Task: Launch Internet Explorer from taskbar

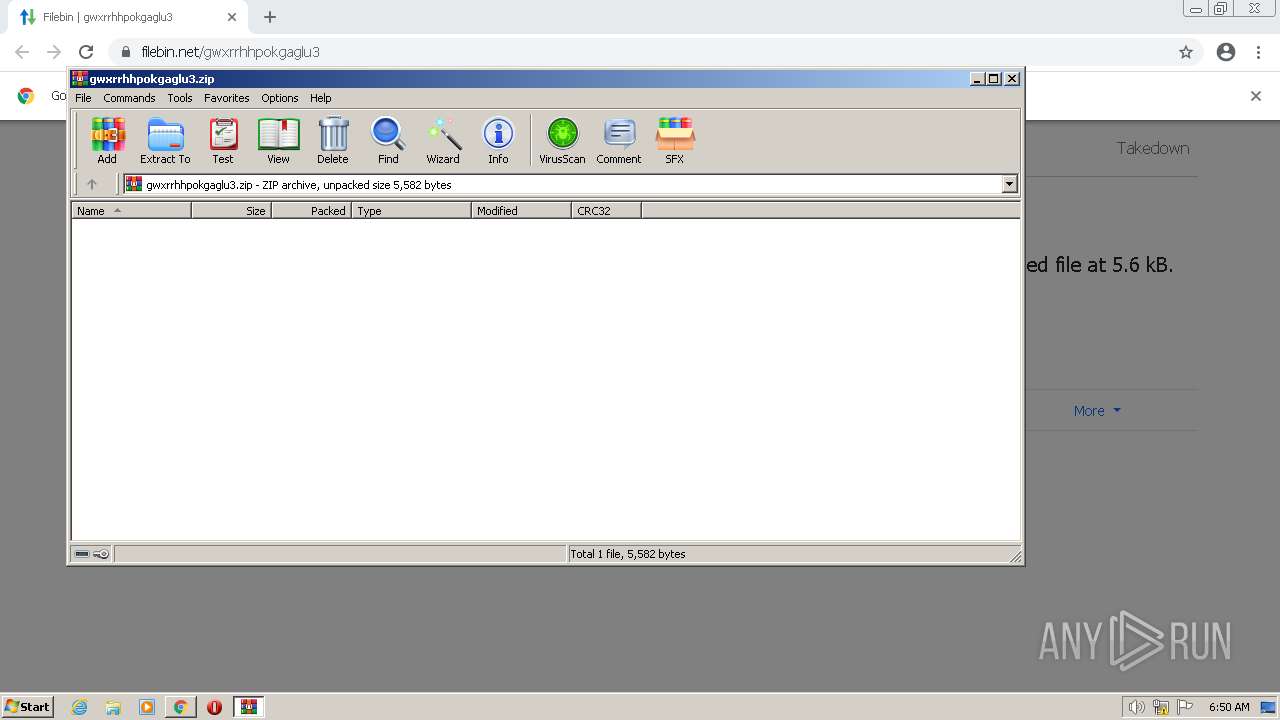Action: click(80, 707)
